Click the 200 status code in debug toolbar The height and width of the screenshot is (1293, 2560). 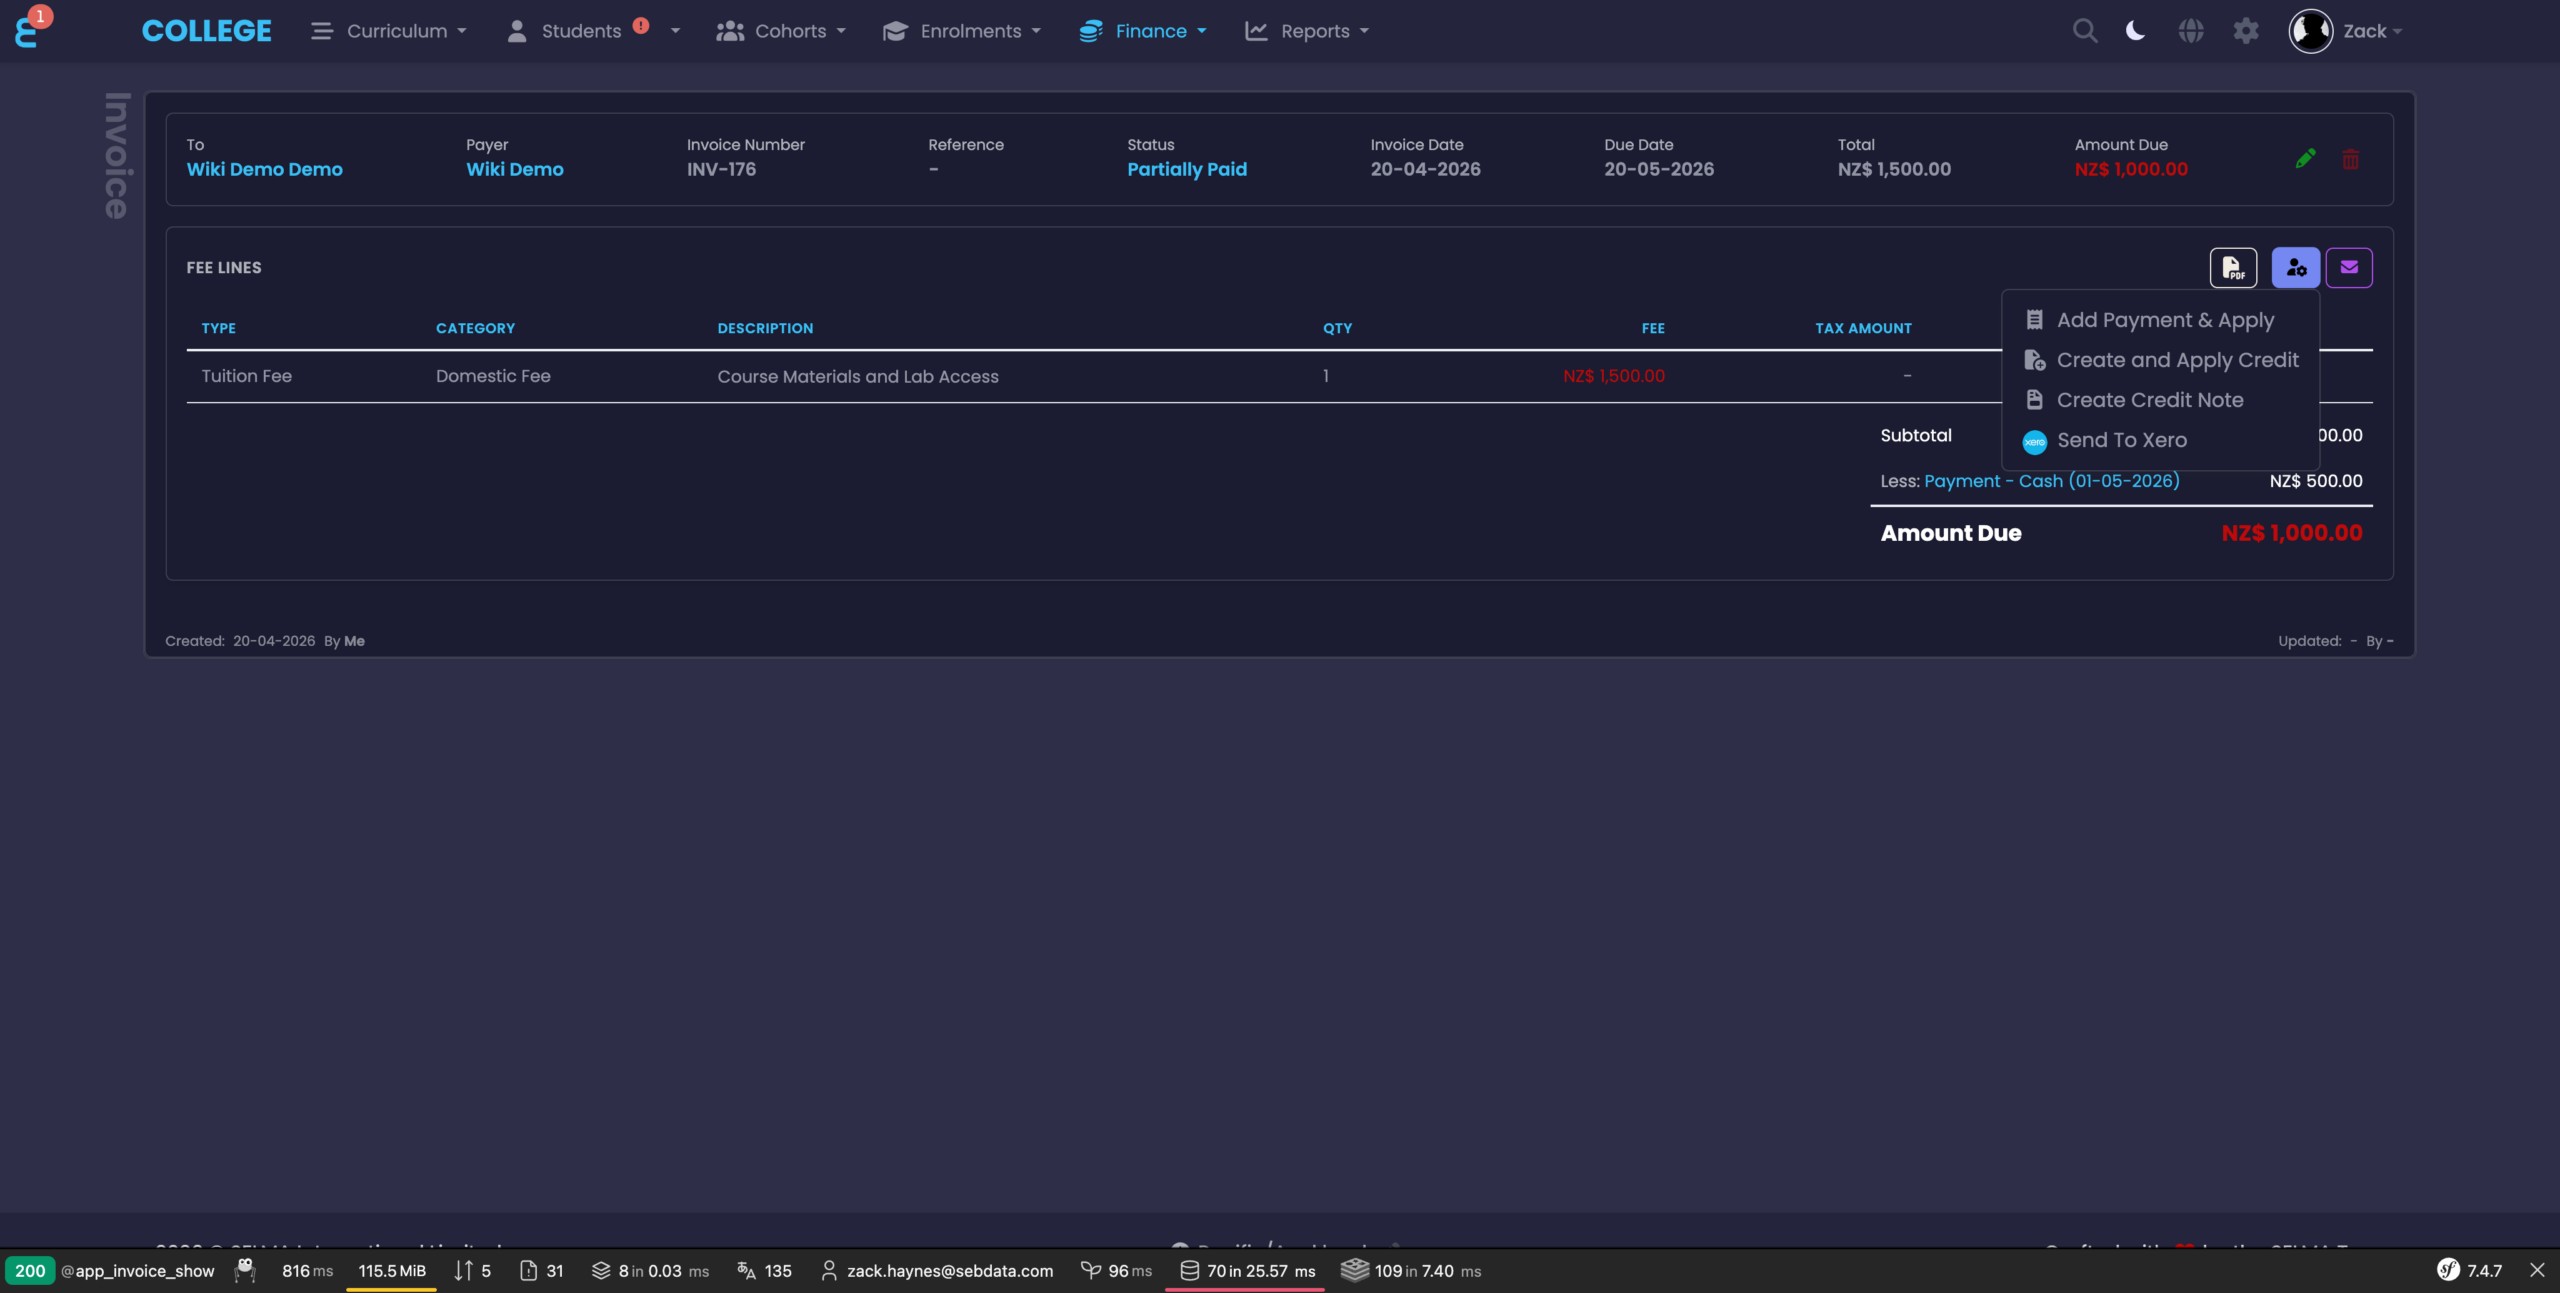(x=30, y=1271)
